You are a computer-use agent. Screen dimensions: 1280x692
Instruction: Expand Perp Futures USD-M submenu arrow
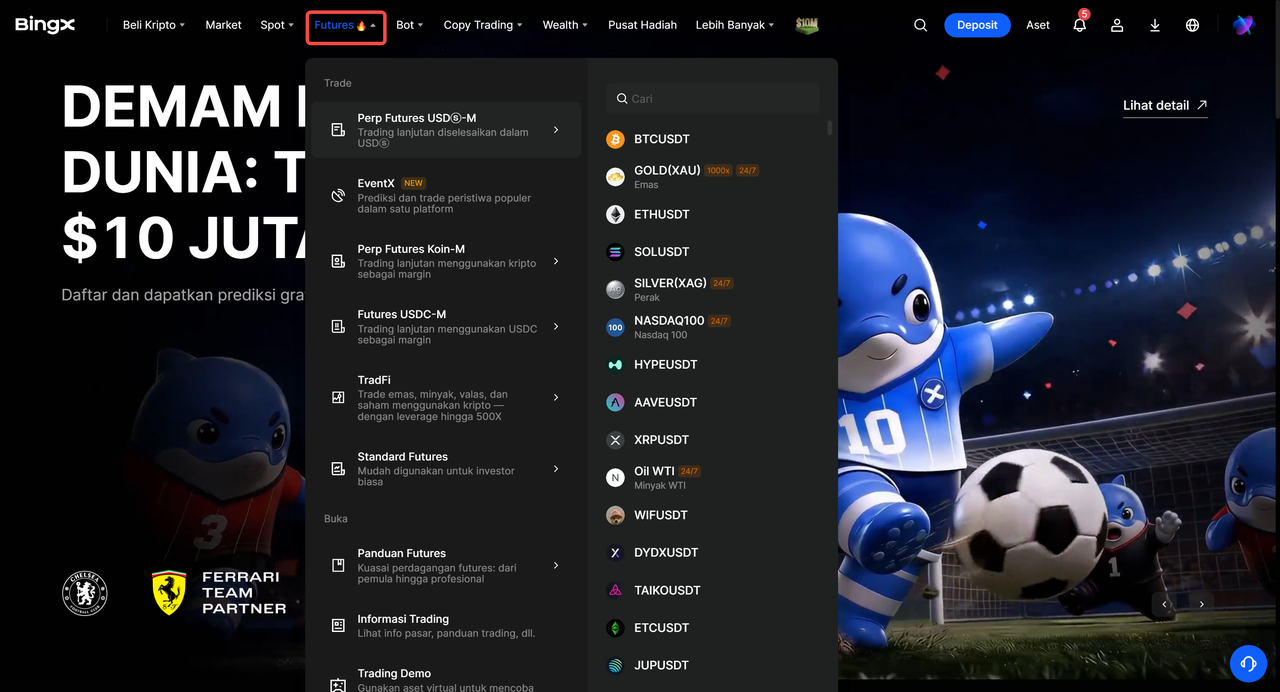click(x=556, y=130)
